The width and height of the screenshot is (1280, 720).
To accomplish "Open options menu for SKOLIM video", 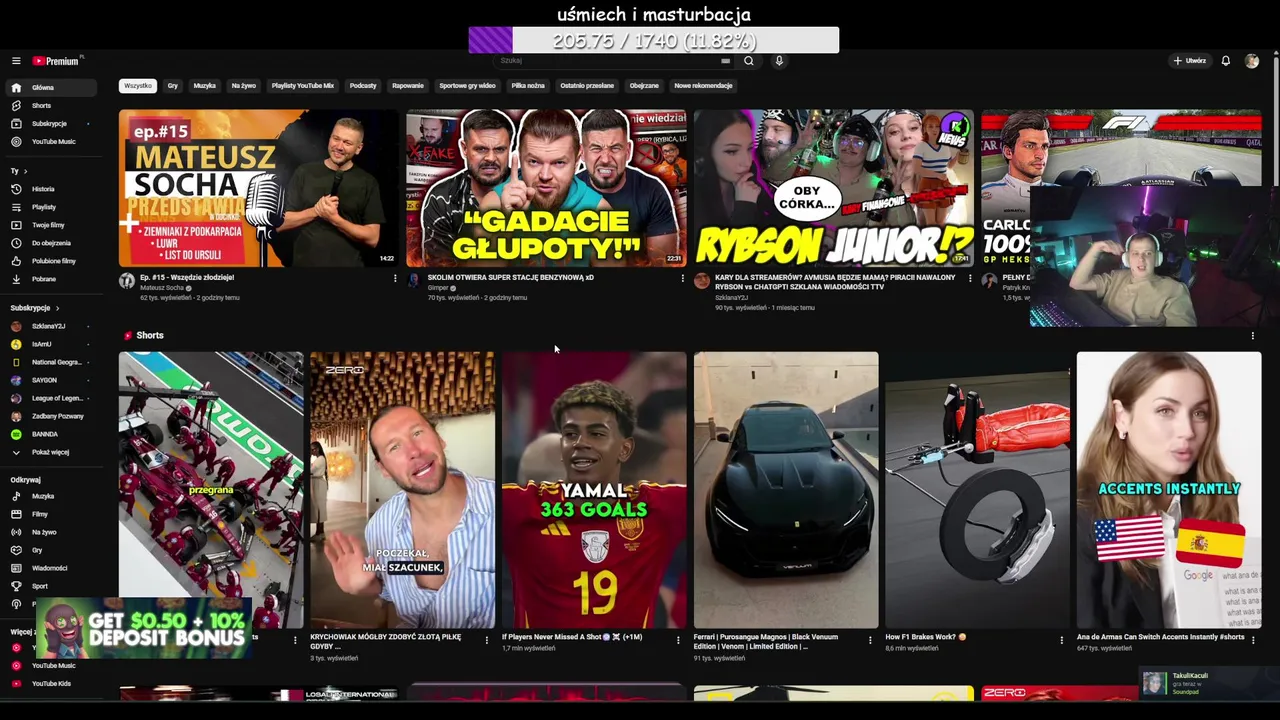I will tap(682, 278).
